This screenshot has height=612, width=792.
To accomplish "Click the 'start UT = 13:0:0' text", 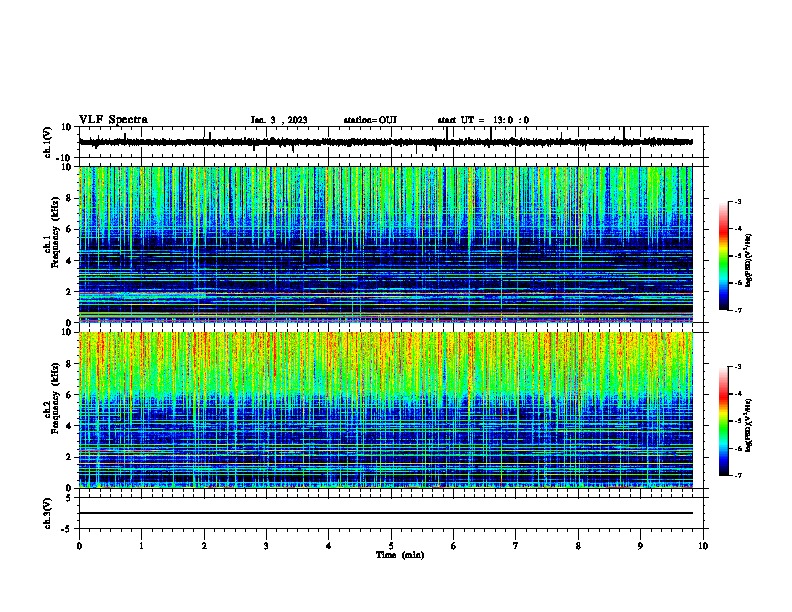I will pyautogui.click(x=483, y=120).
